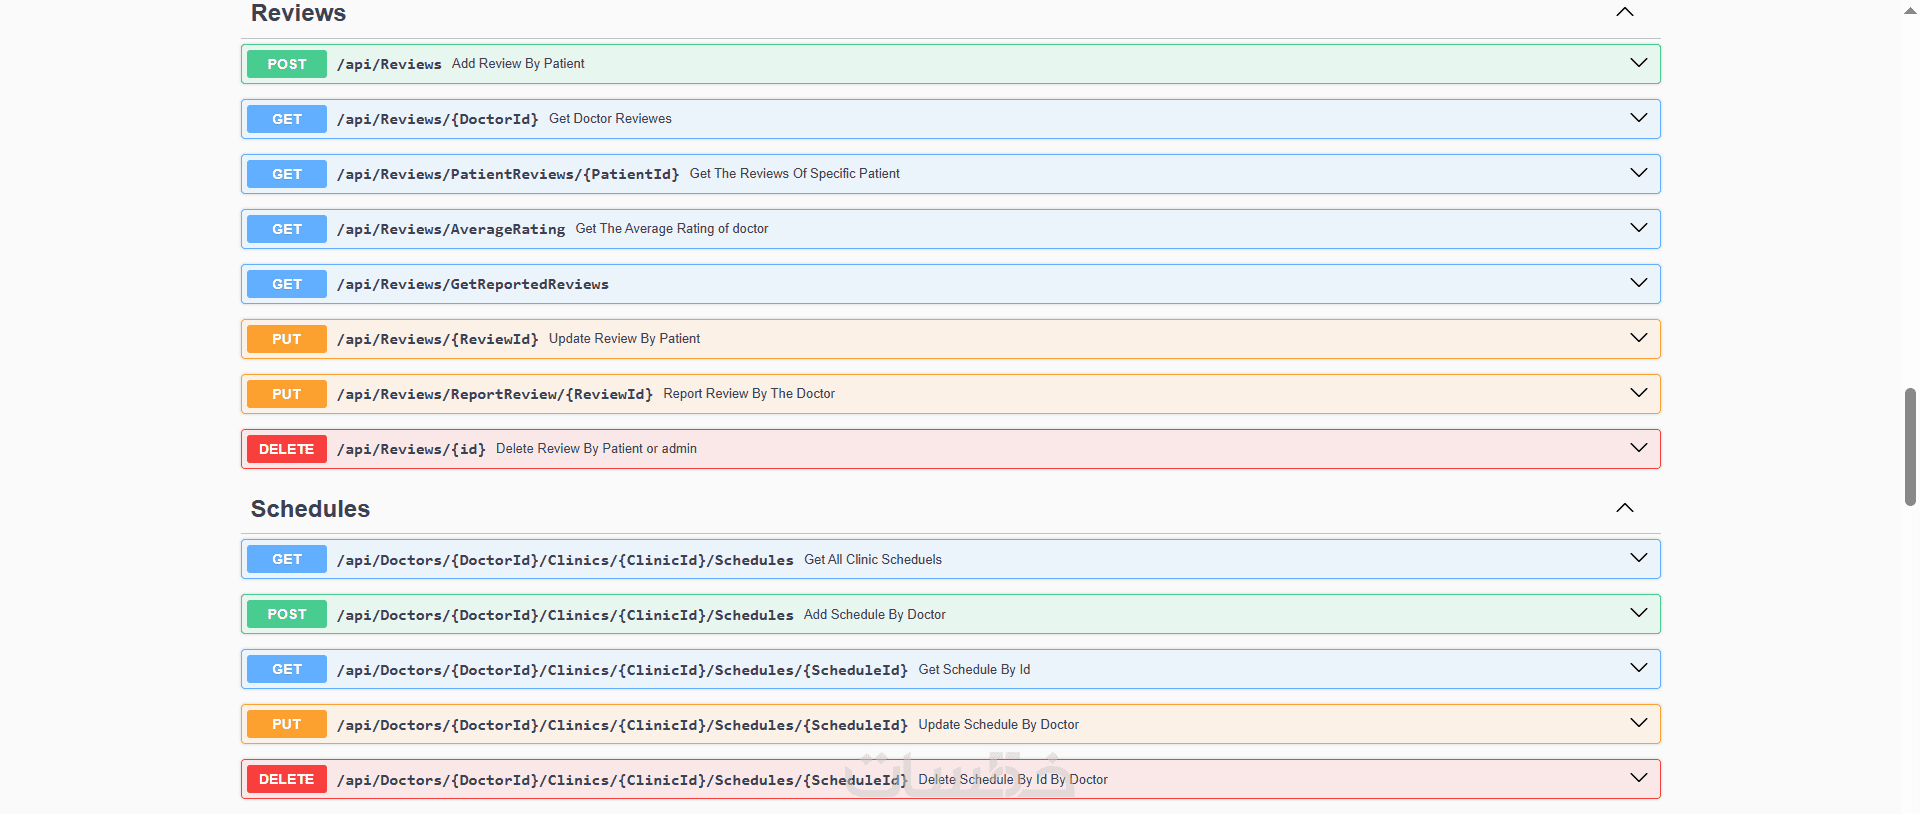Screen dimensions: 1920x814
Task: Click the Reviews section heading
Action: pyautogui.click(x=298, y=13)
